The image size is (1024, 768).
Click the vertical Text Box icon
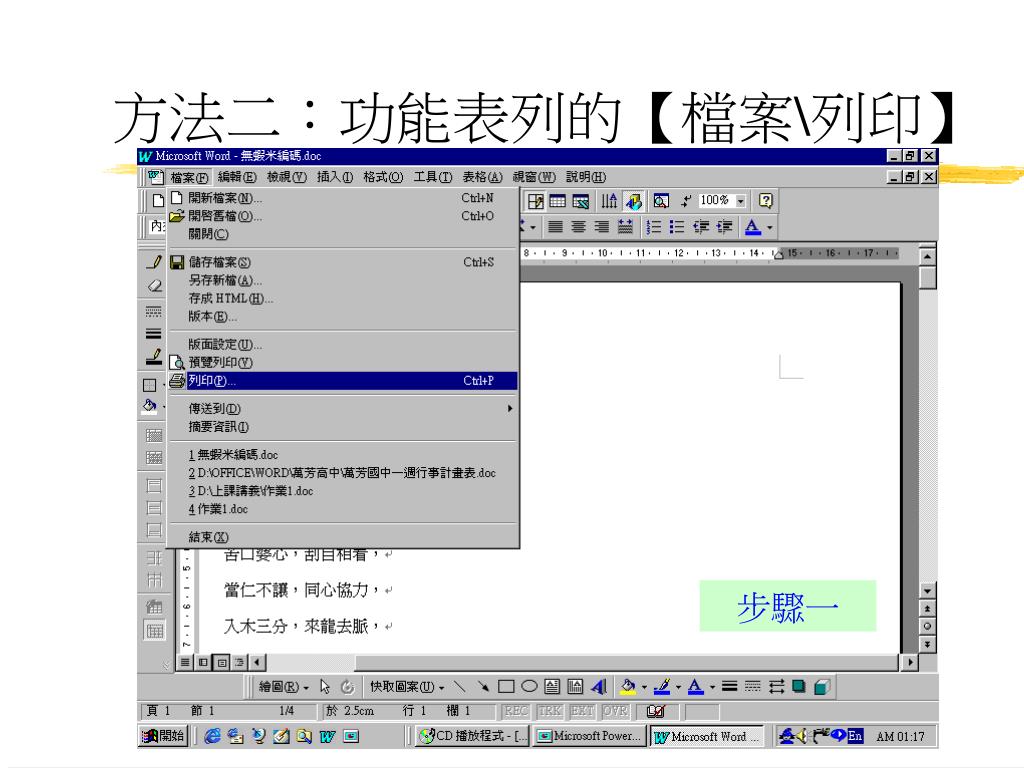click(x=575, y=687)
